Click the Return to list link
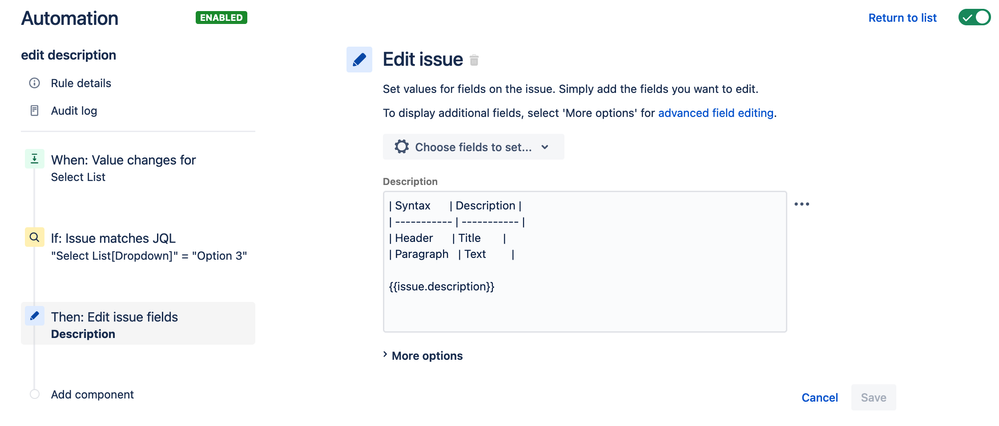 coord(902,18)
